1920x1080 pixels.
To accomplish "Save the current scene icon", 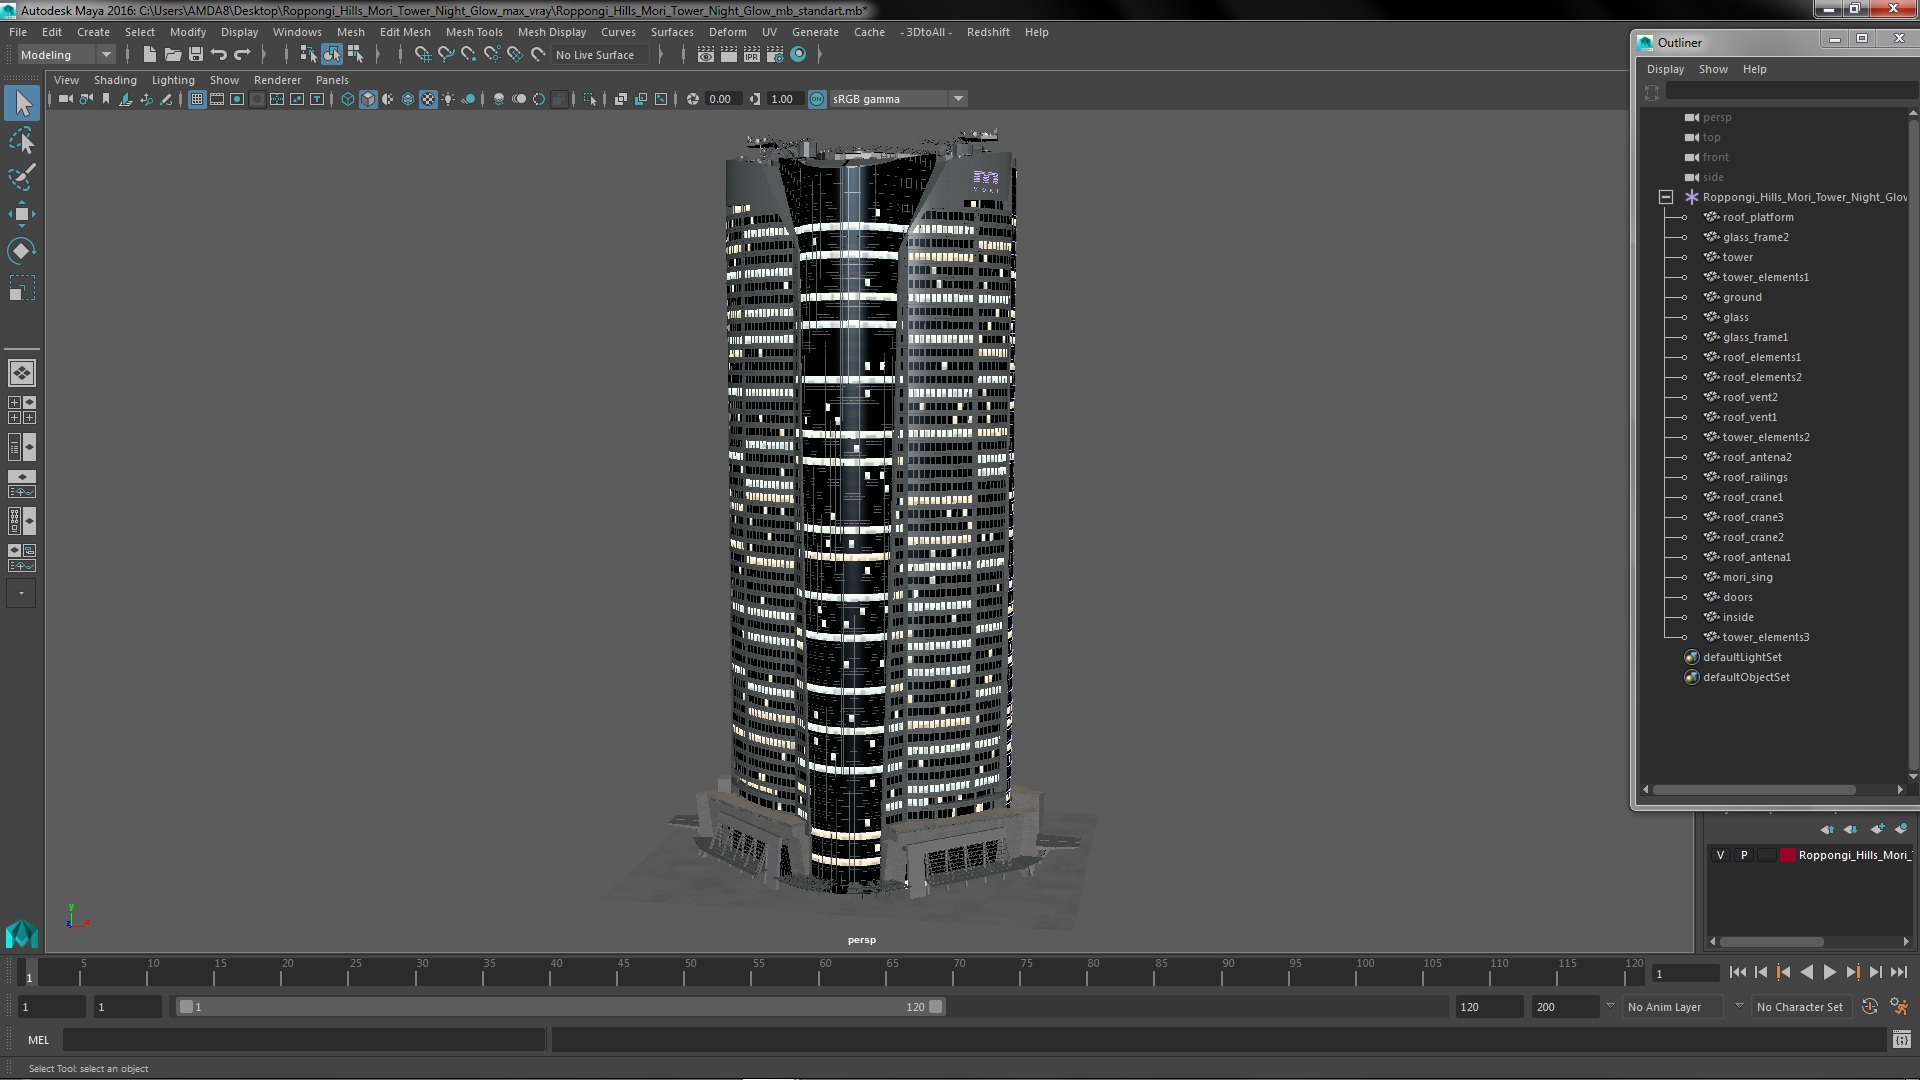I will (196, 55).
